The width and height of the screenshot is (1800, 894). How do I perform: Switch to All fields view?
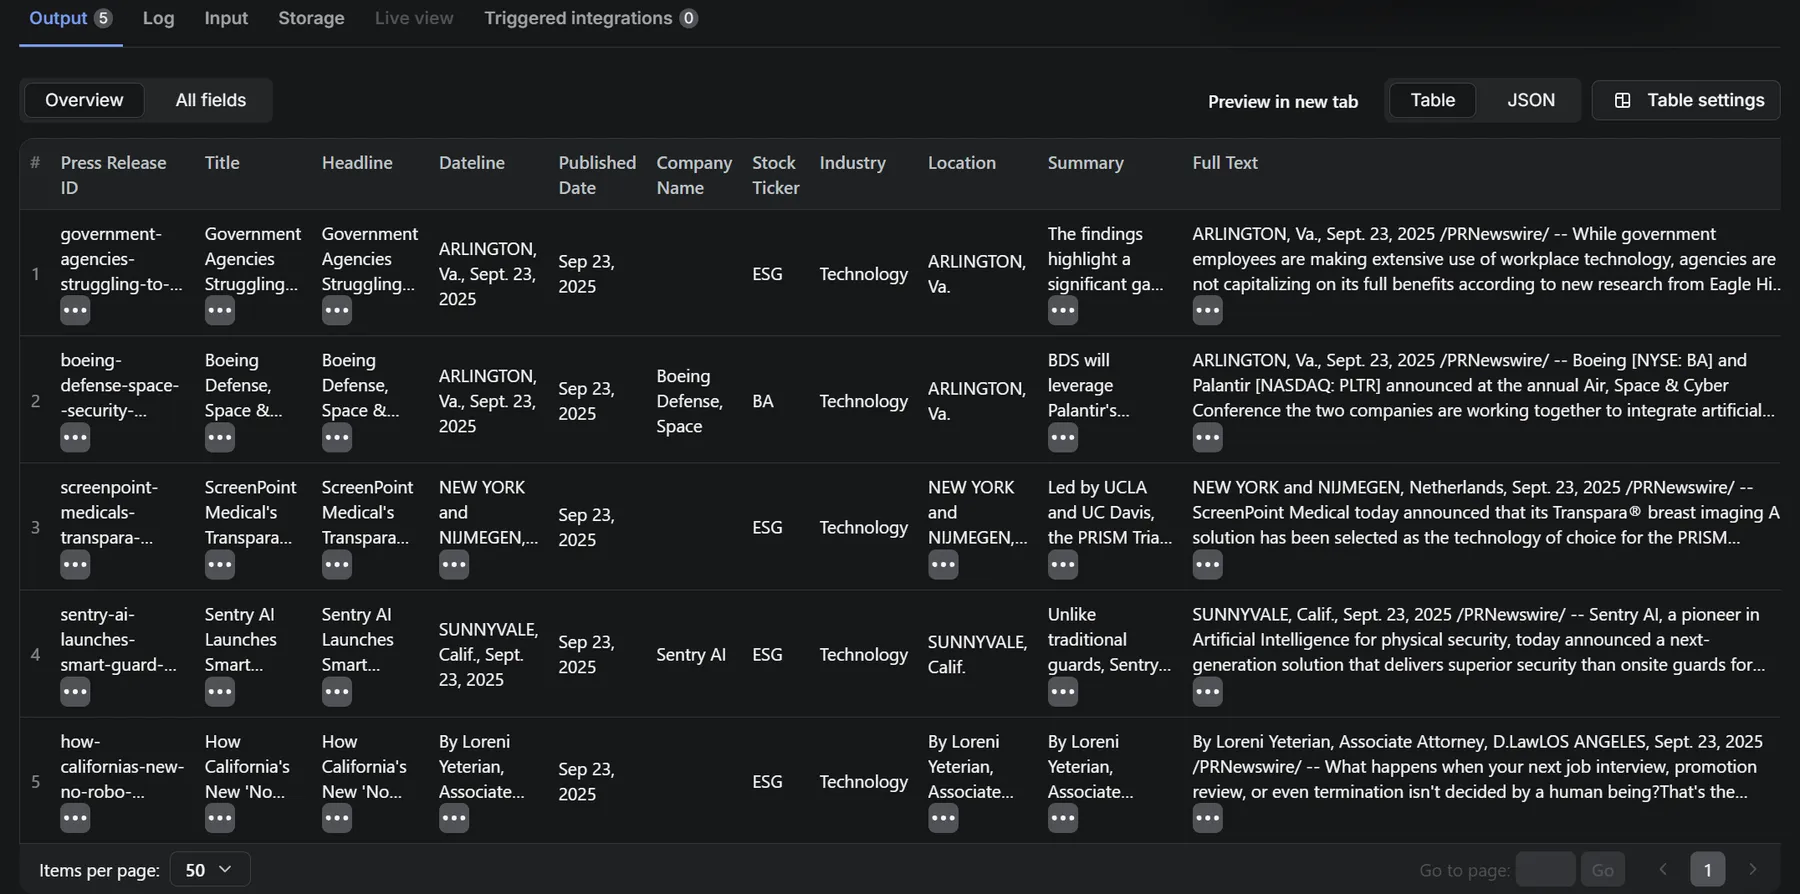tap(210, 100)
